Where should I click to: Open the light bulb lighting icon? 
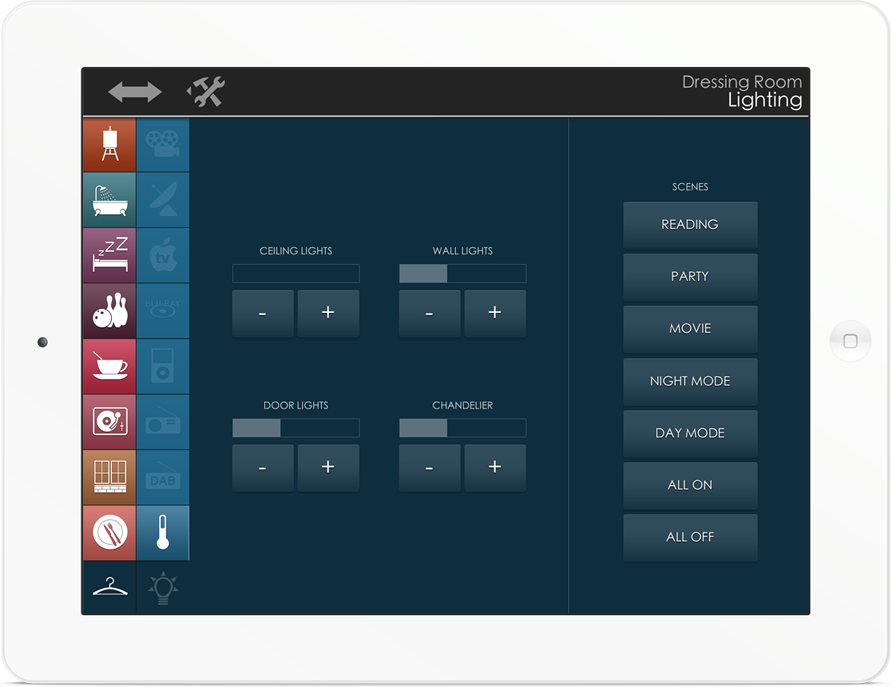(x=162, y=587)
